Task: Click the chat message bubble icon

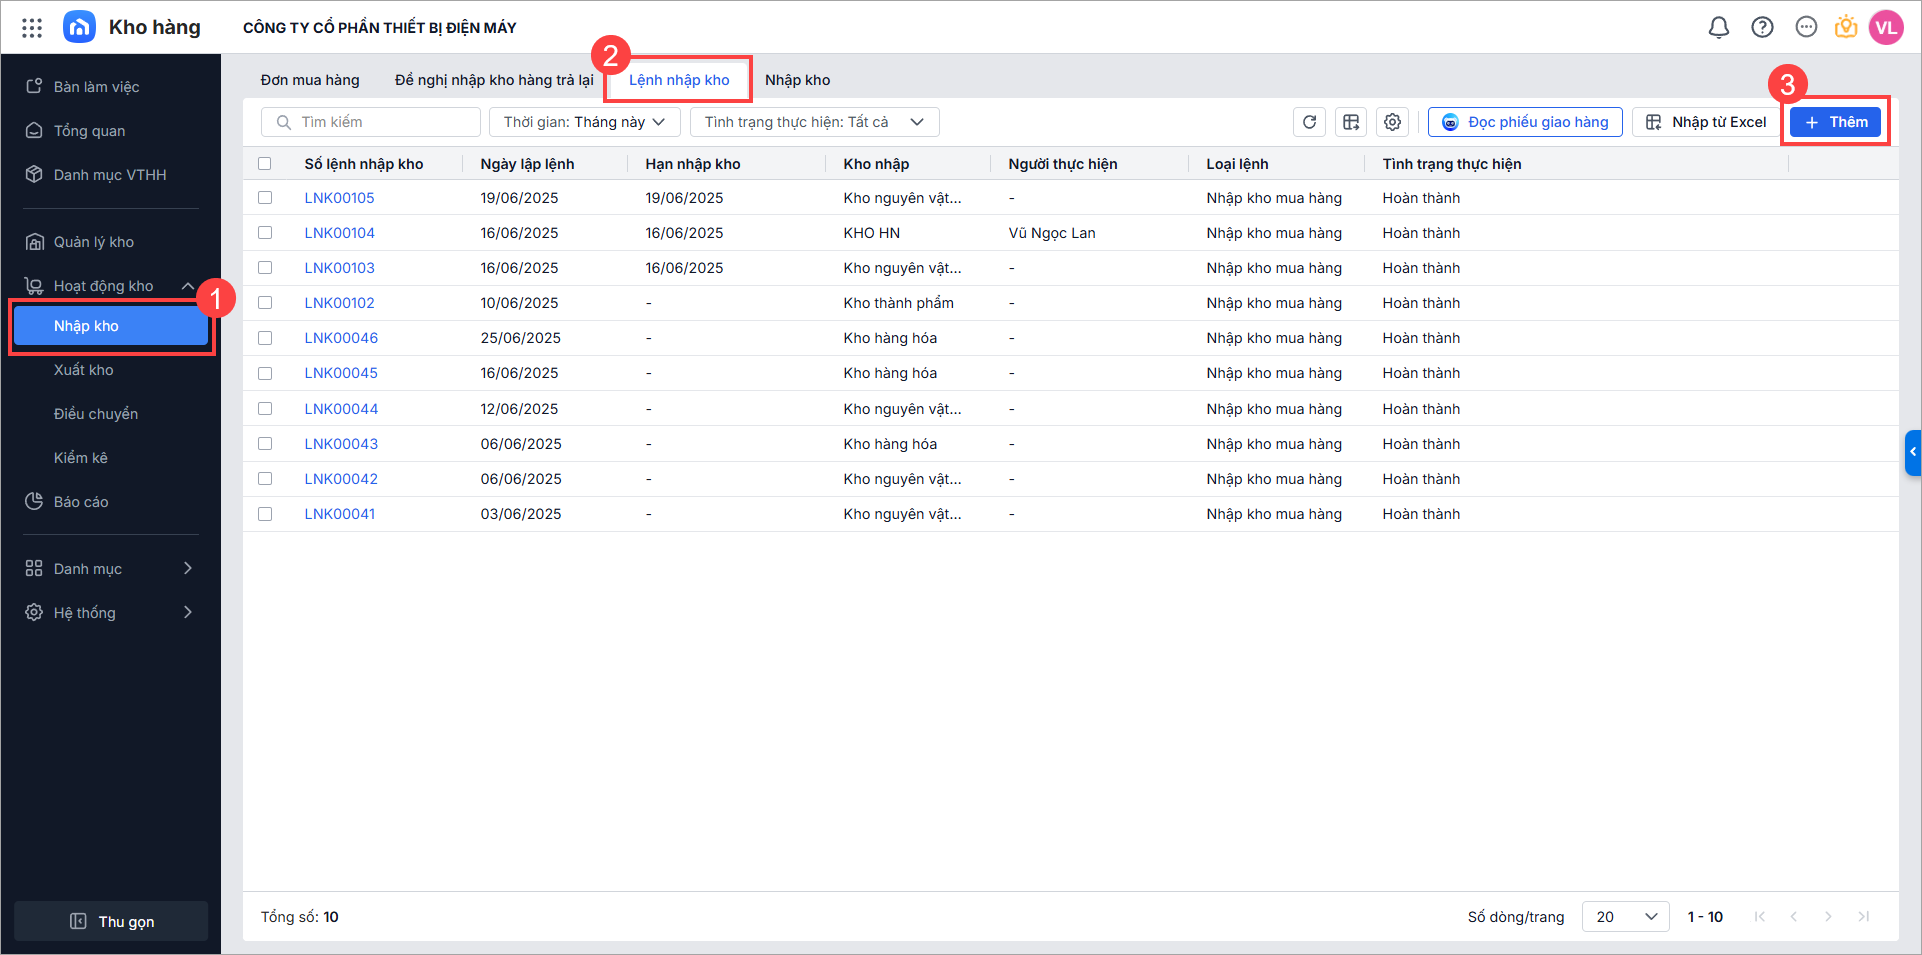Action: coord(1805,28)
